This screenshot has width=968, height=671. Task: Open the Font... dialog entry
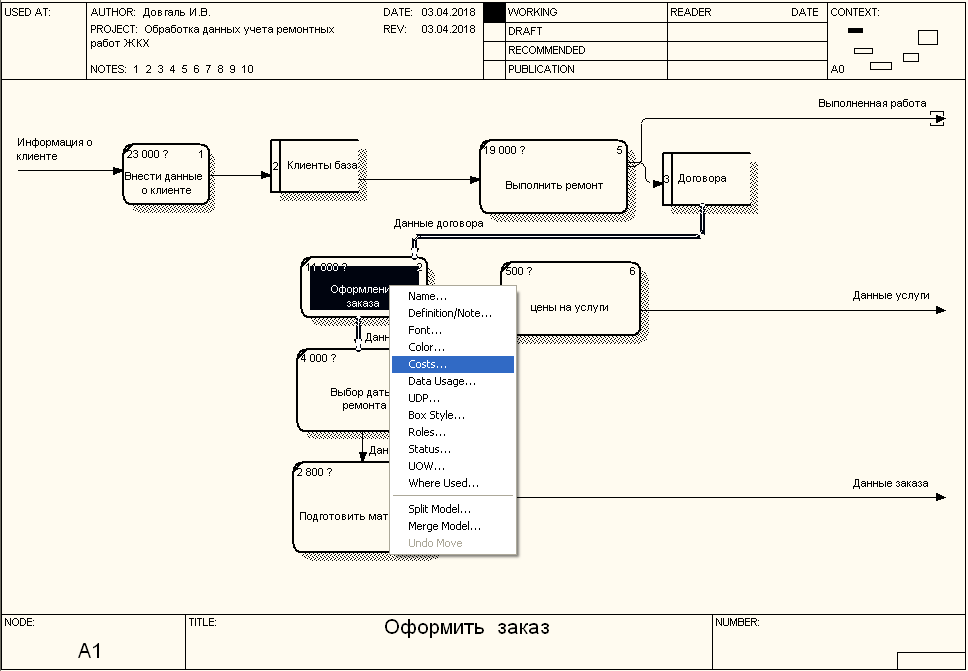(425, 331)
